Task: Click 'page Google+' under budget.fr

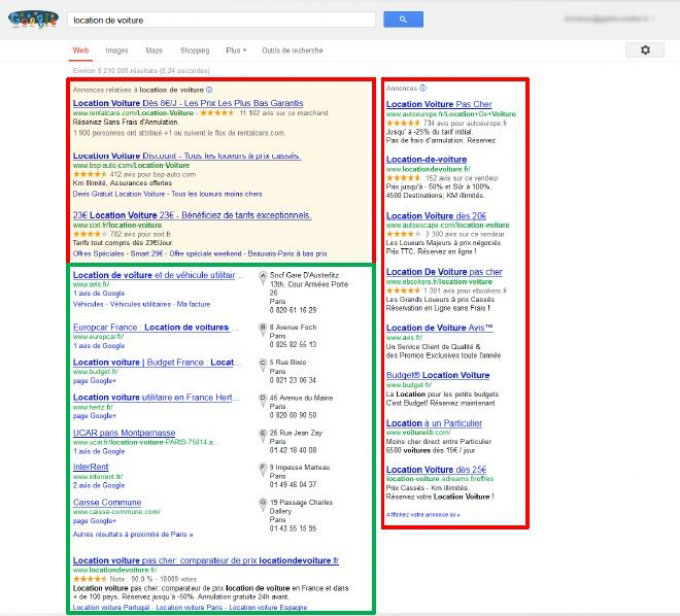Action: (x=95, y=380)
